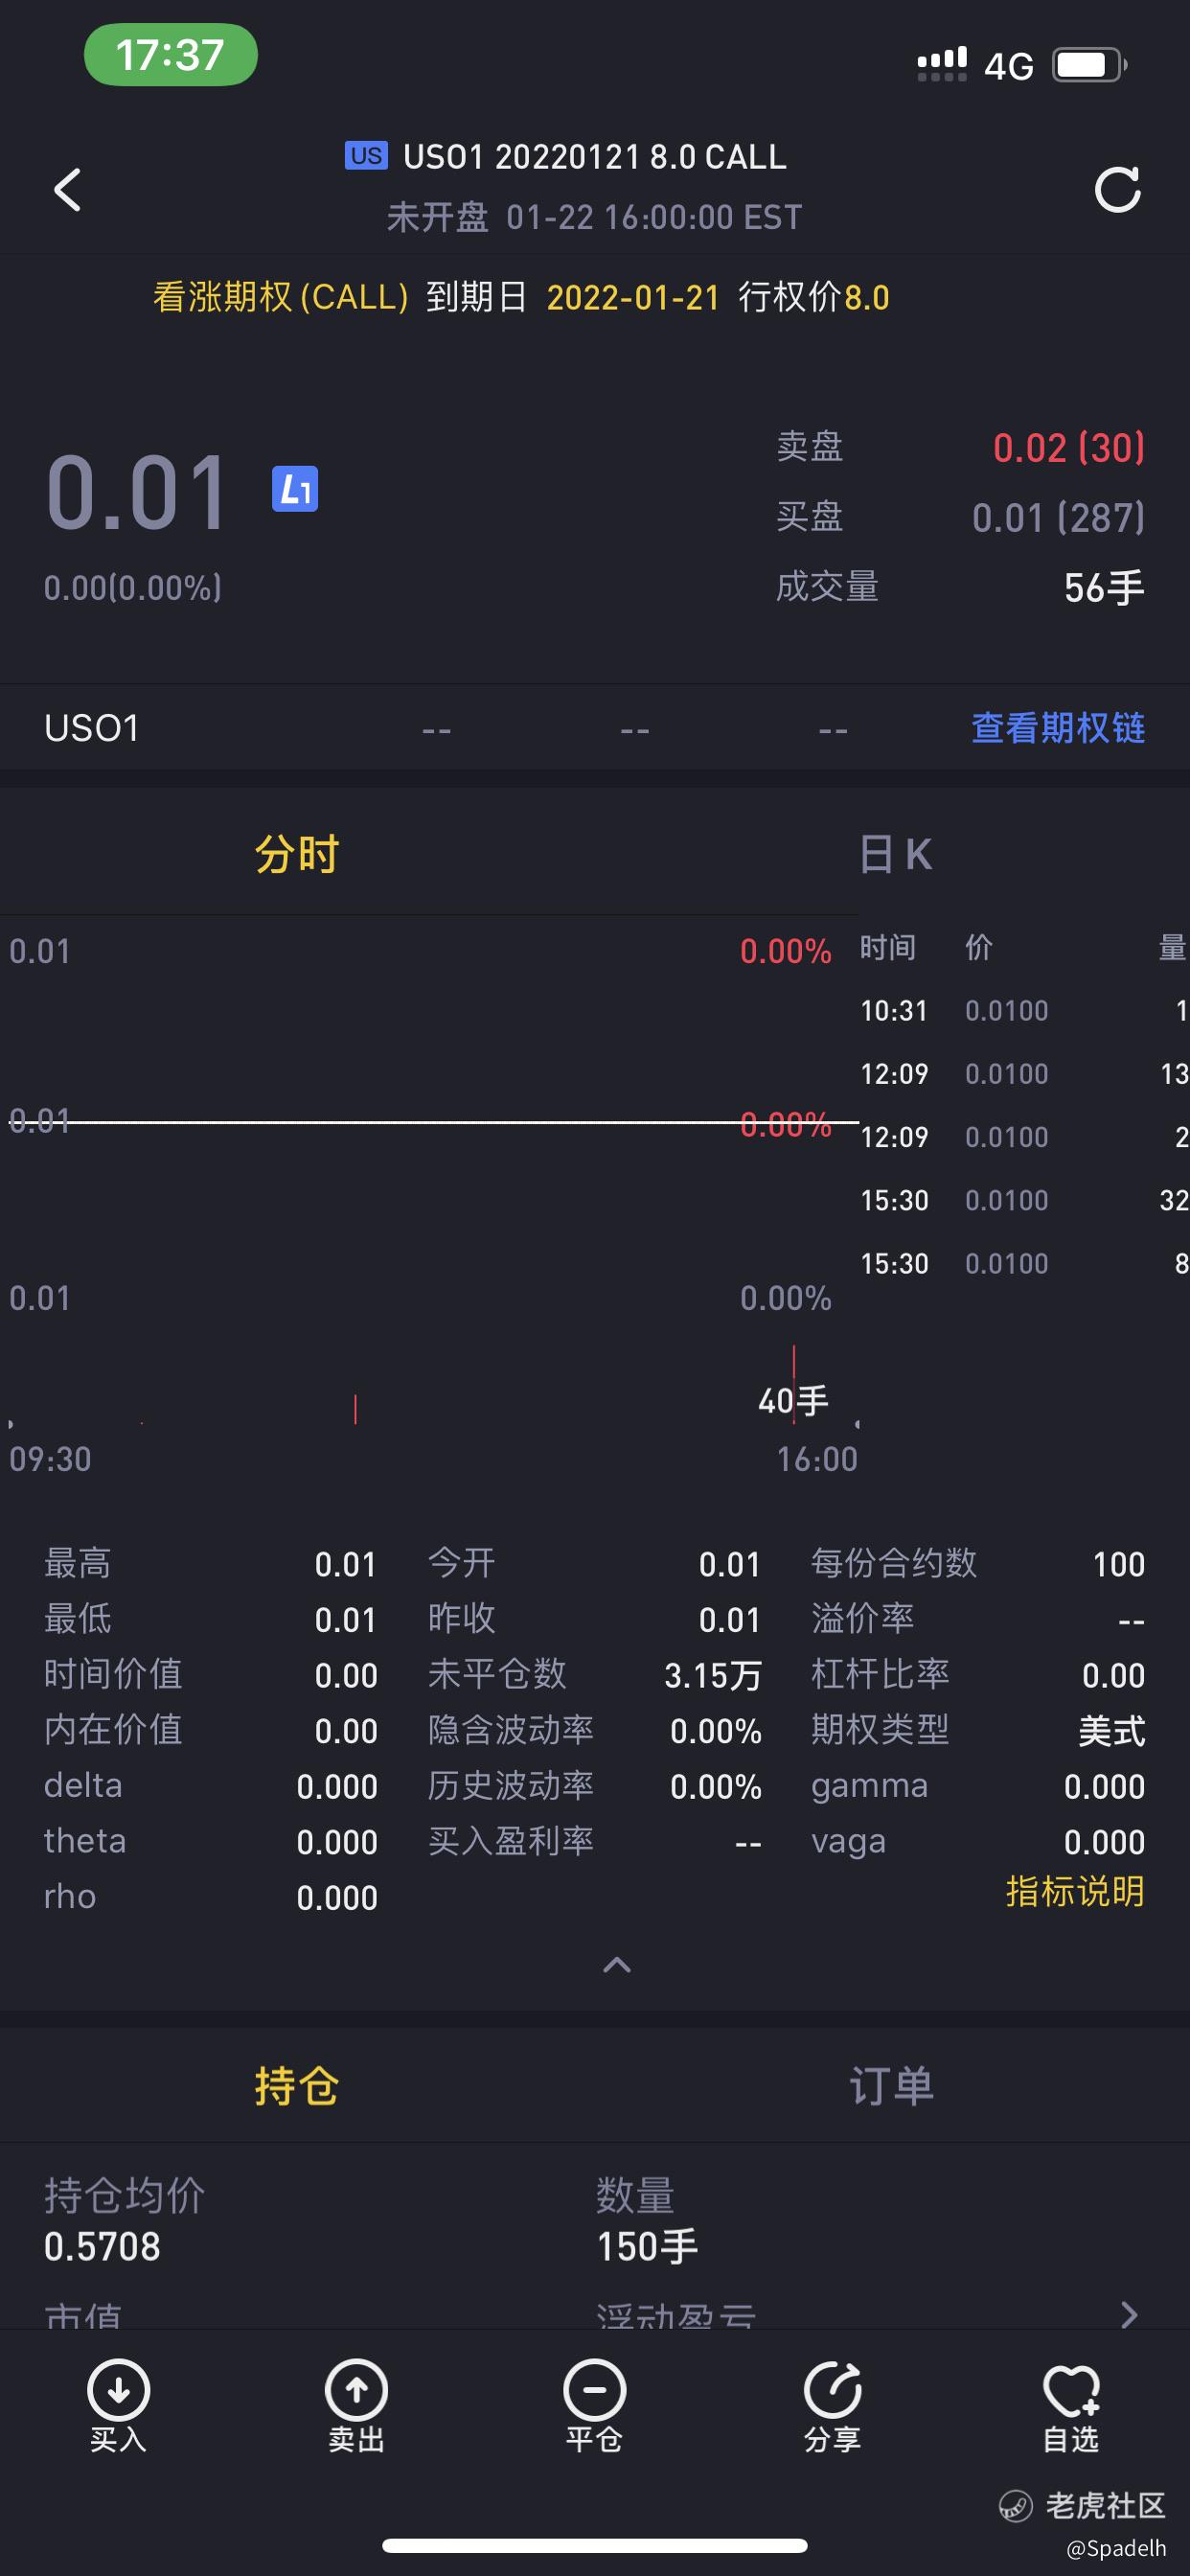Open 查看期权链 option chain link
Image resolution: width=1190 pixels, height=2576 pixels.
[1058, 728]
